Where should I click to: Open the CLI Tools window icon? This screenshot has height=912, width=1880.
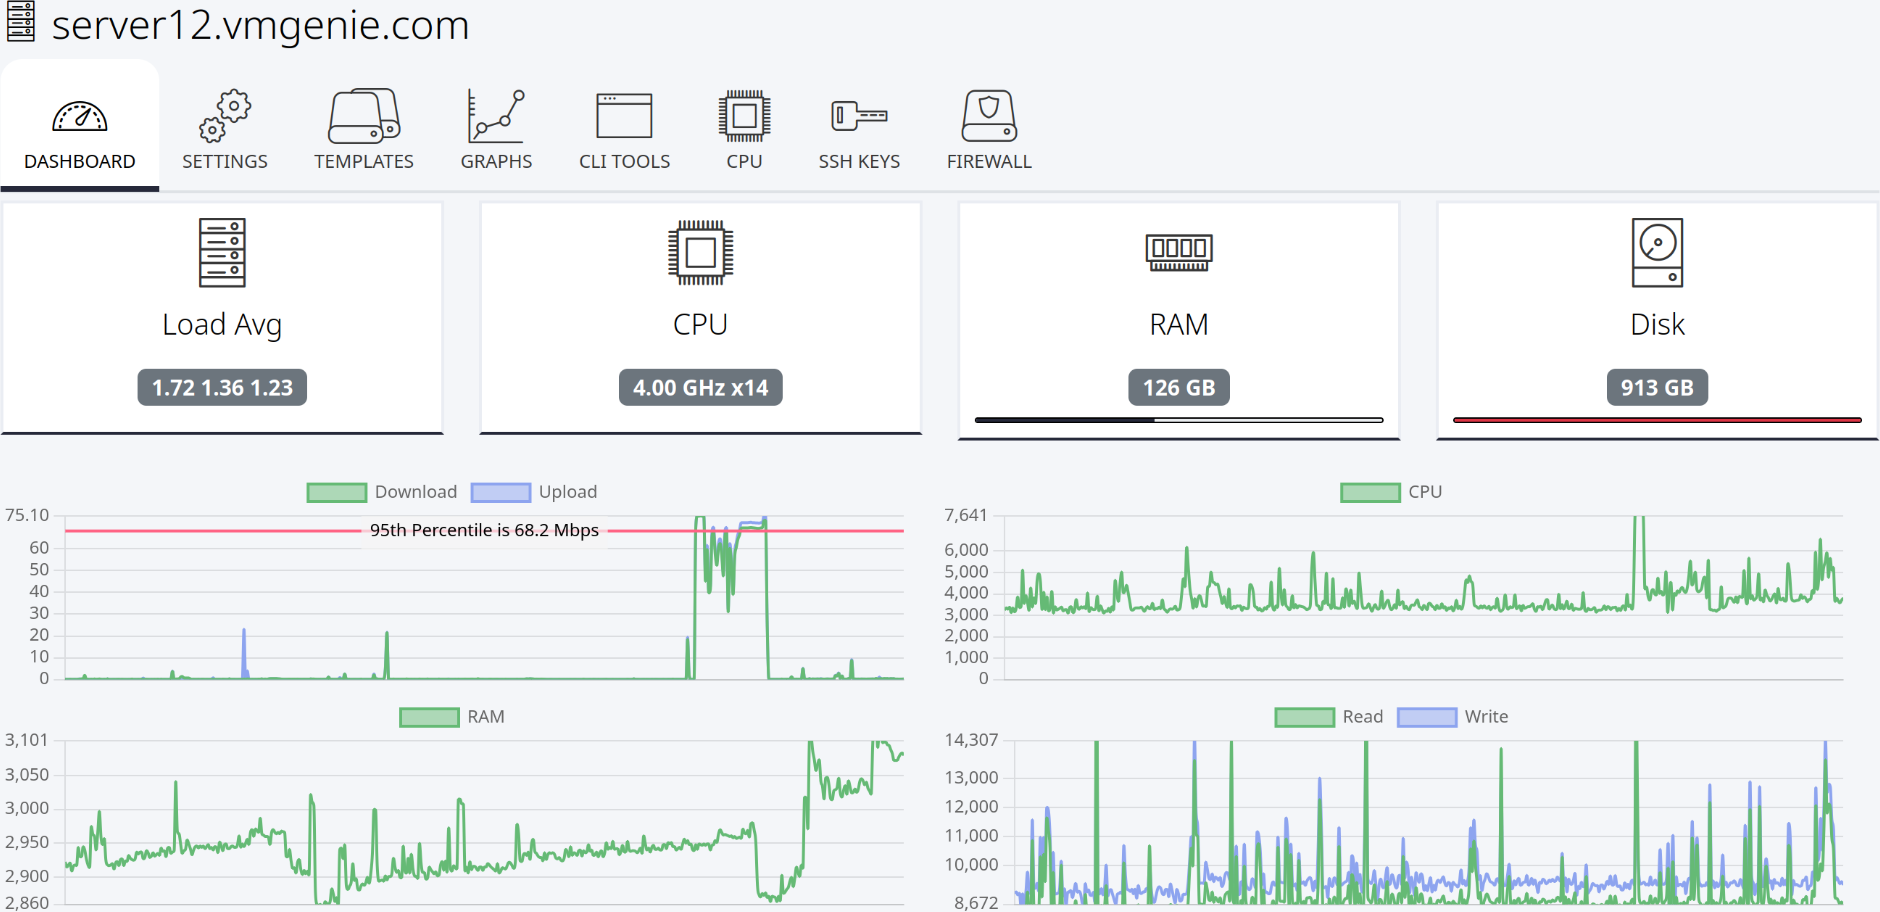(624, 116)
